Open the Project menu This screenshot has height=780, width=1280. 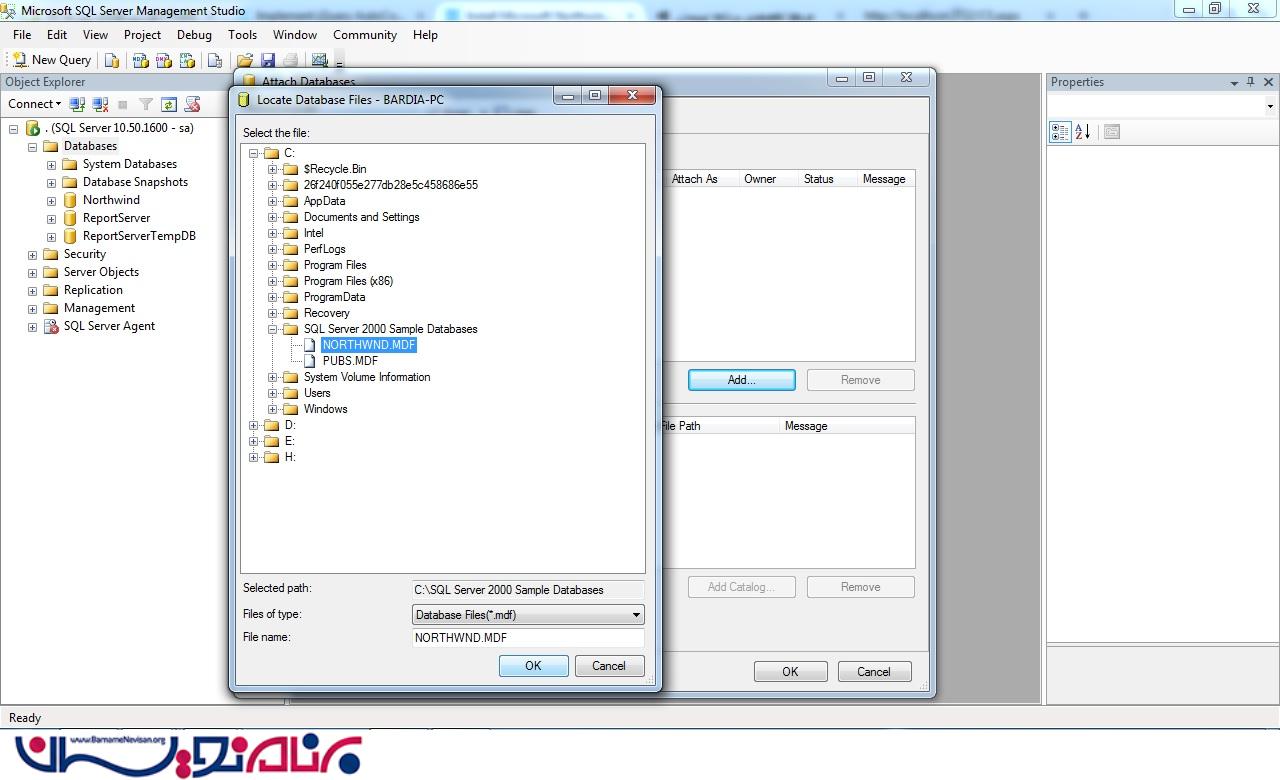142,34
